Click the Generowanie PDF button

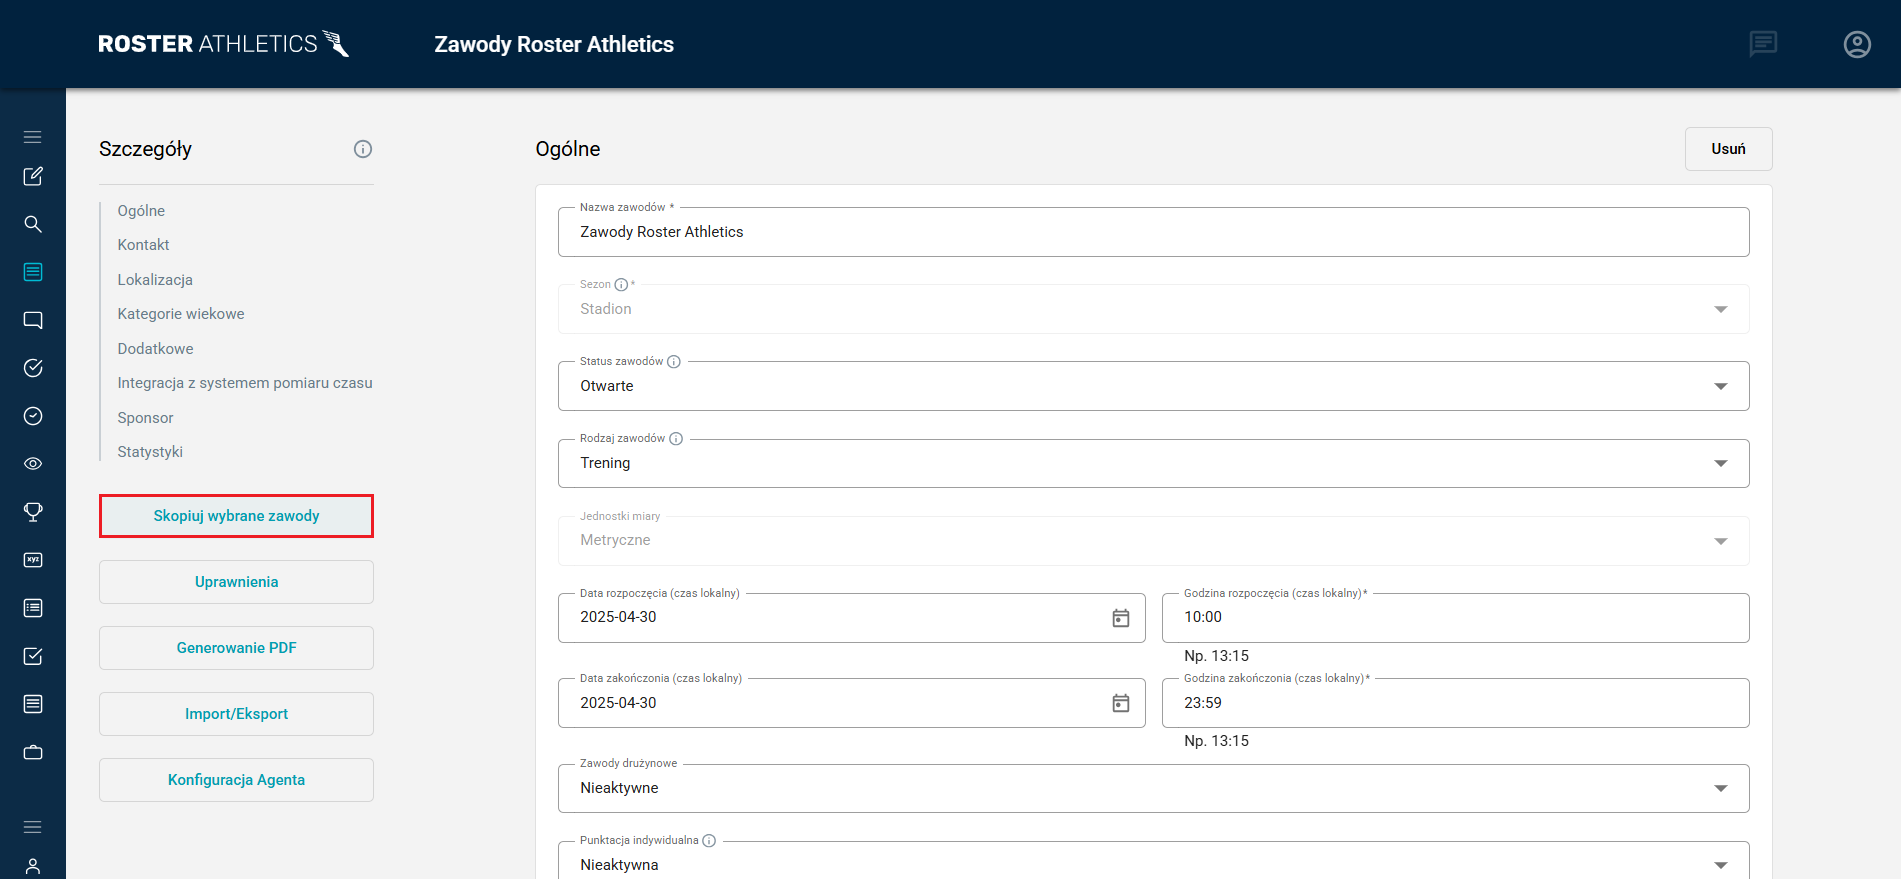click(x=236, y=648)
